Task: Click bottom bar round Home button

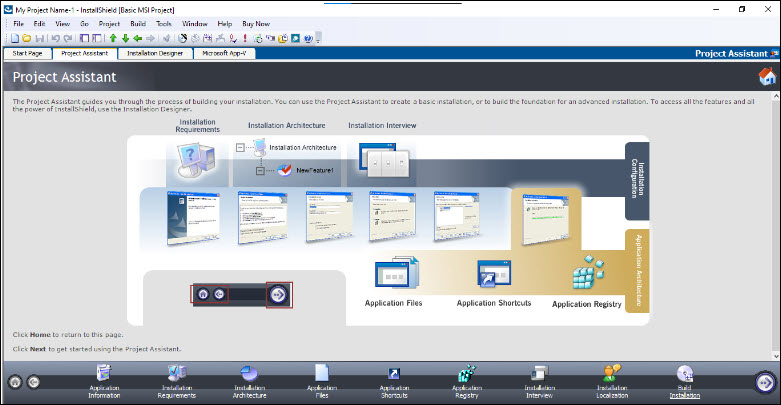Action: [15, 382]
